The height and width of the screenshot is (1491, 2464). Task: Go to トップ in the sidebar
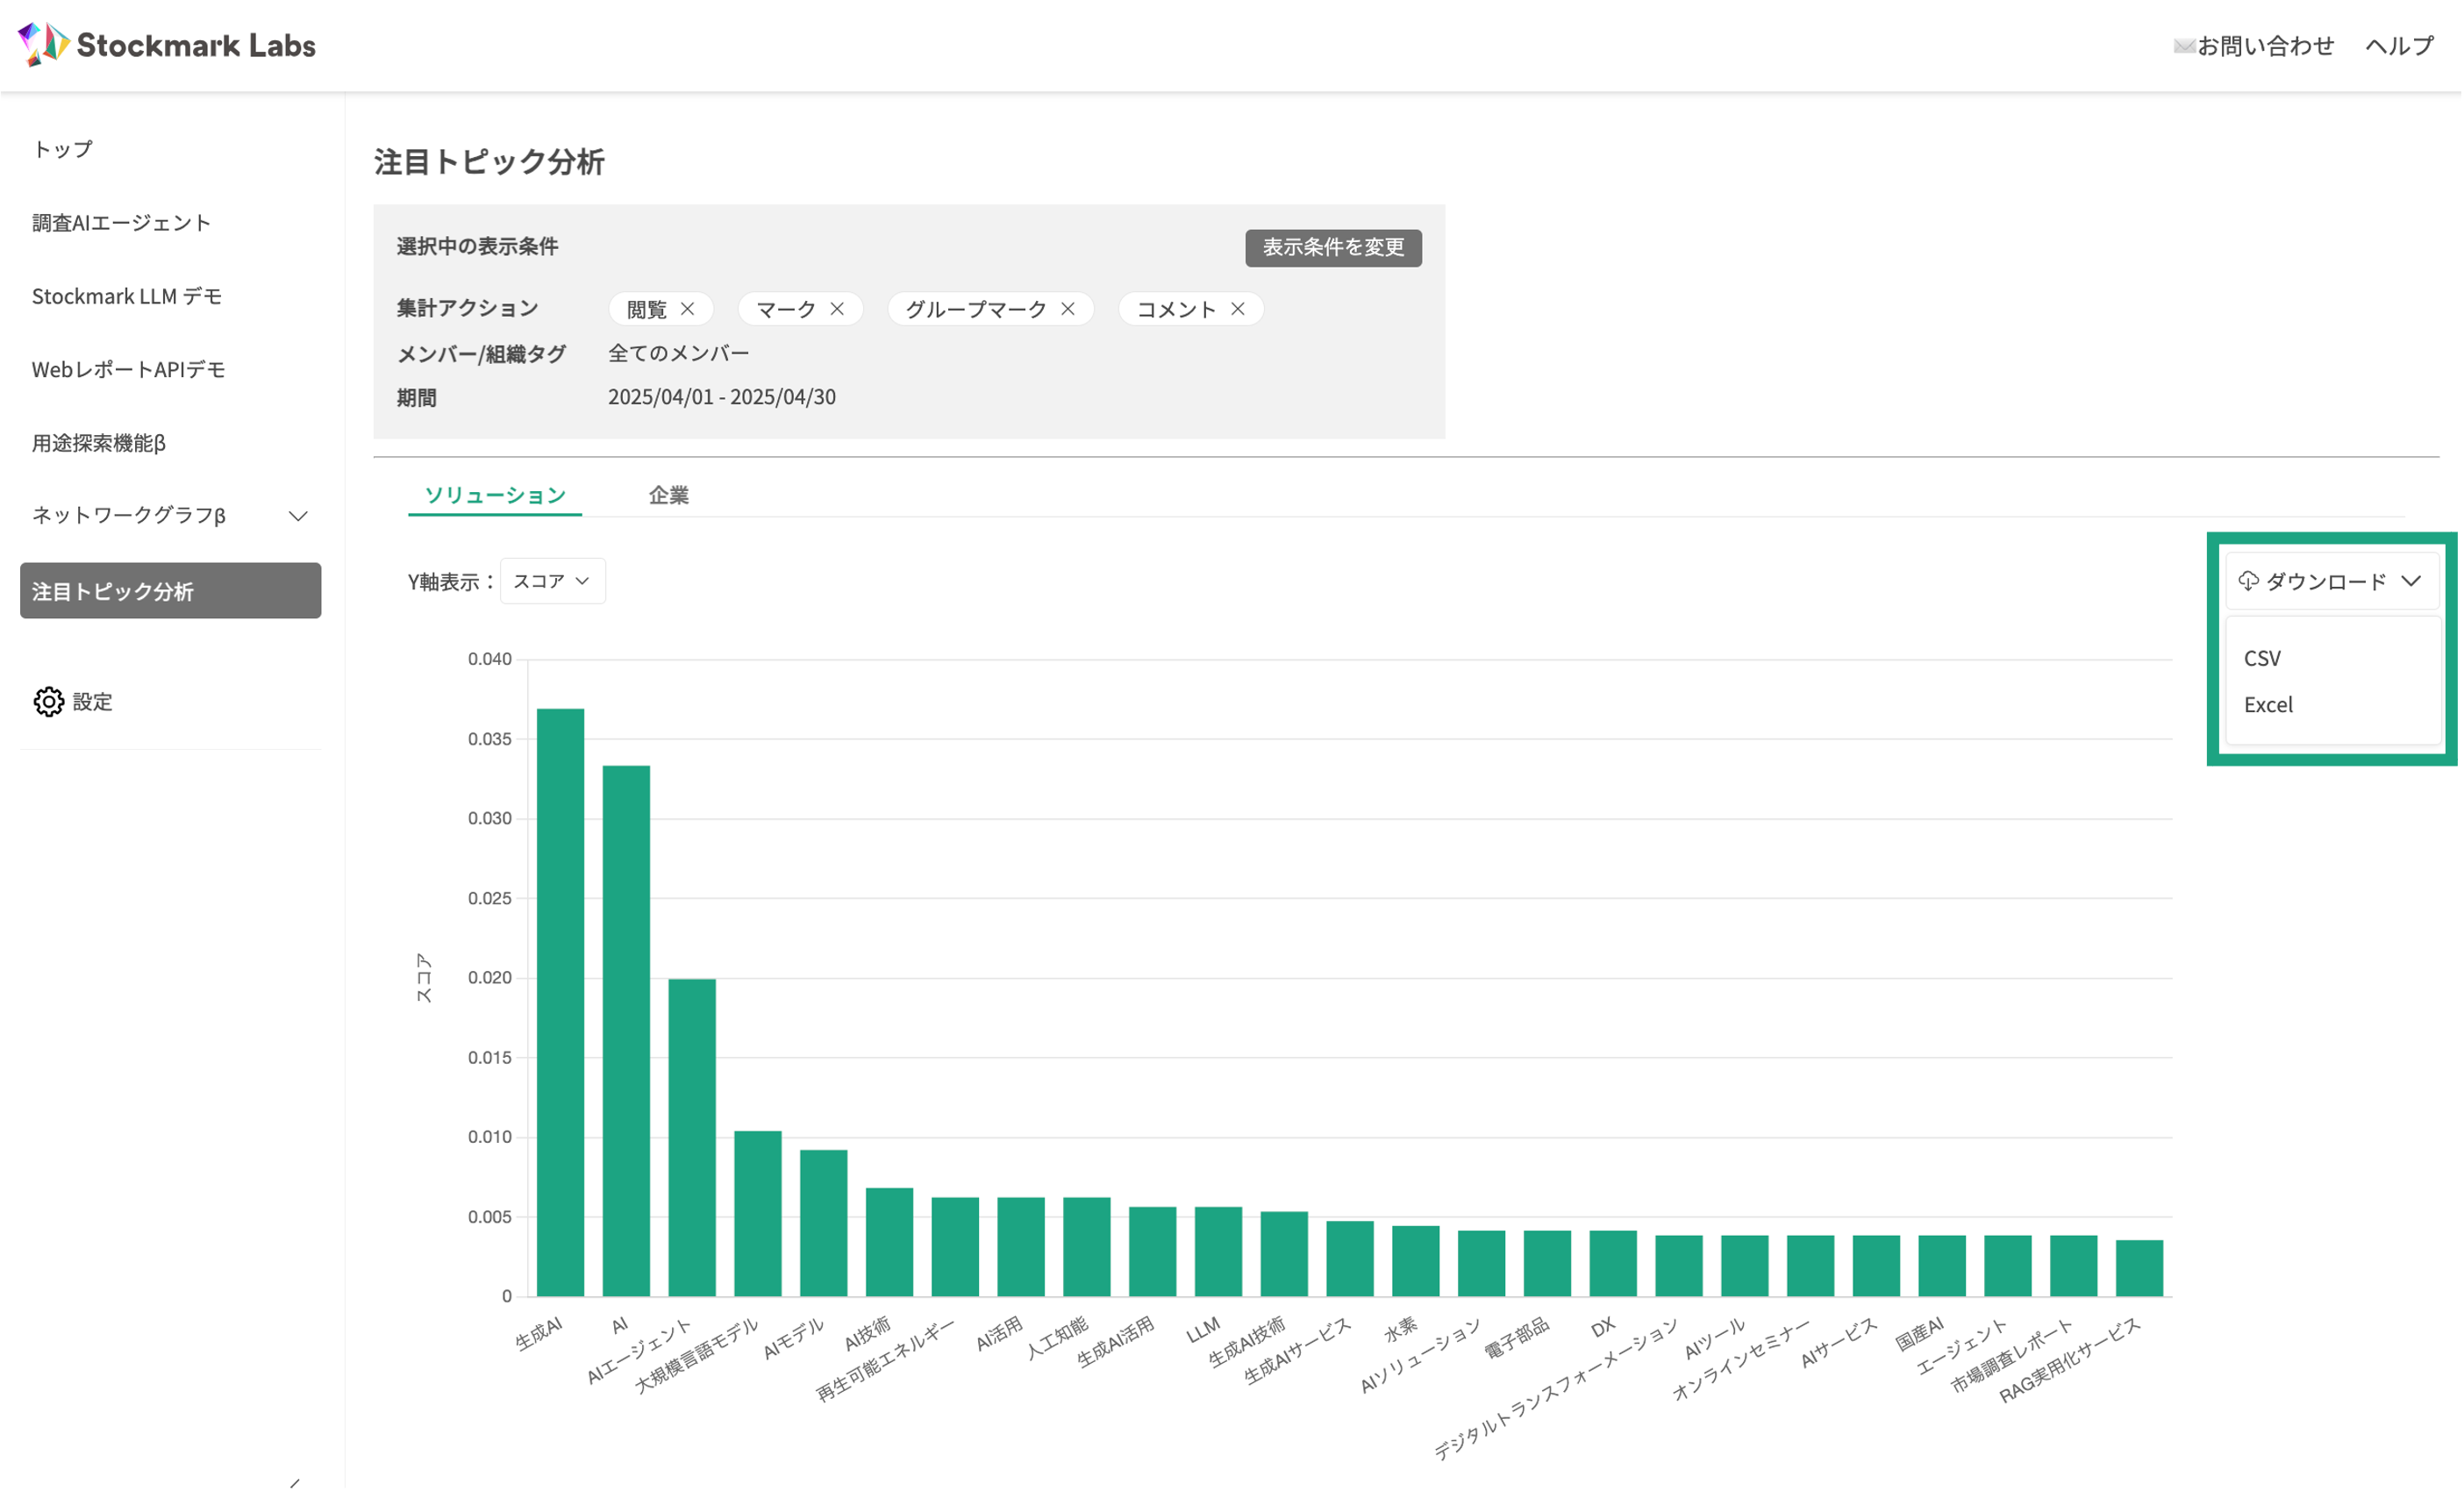coord(62,150)
